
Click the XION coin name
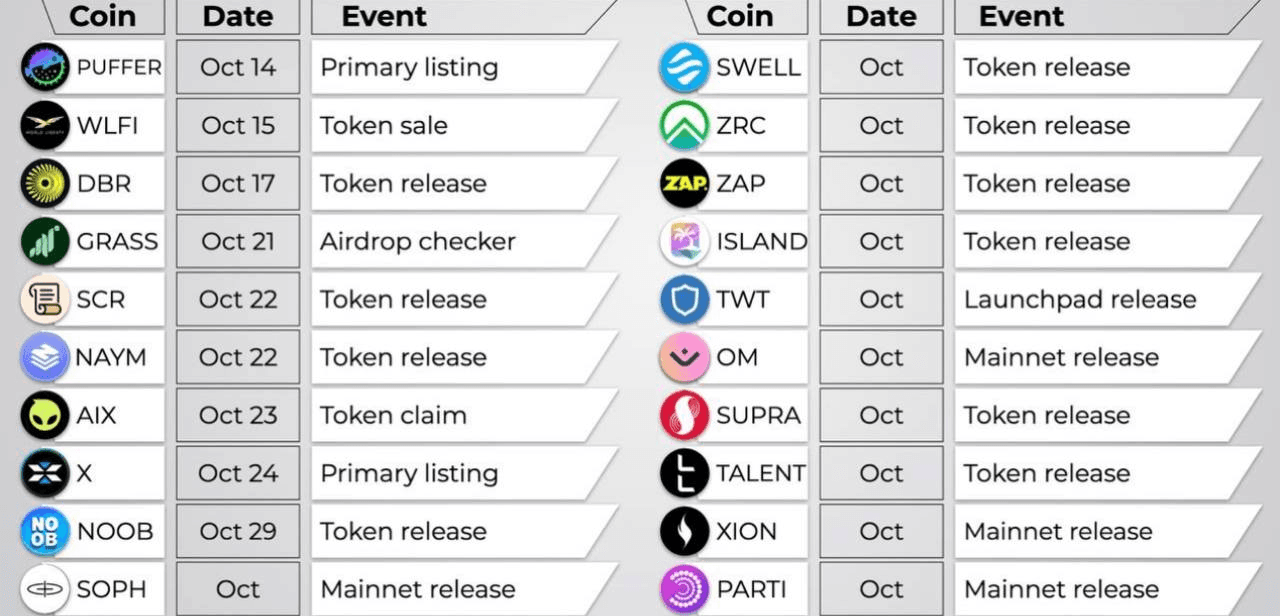[747, 531]
